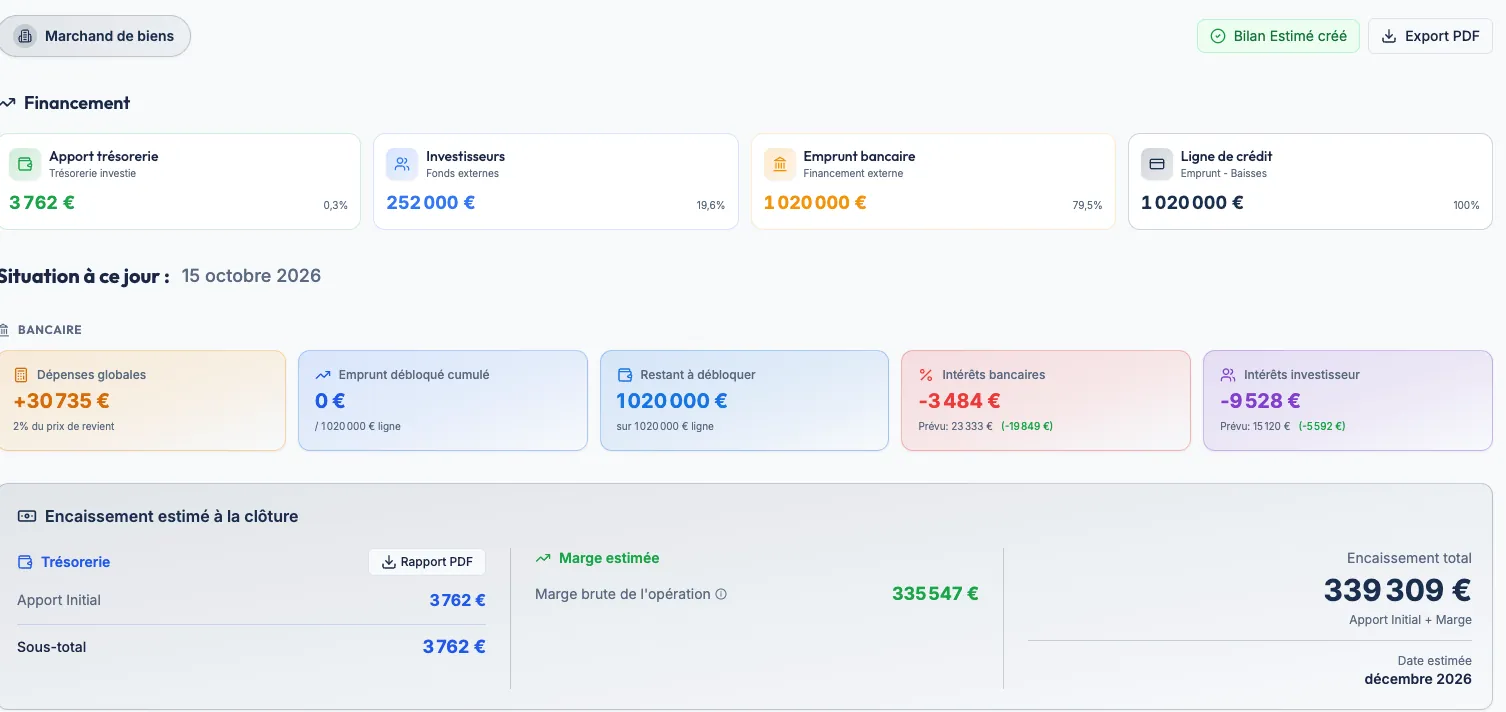The width and height of the screenshot is (1506, 712).
Task: Click the 15 octobre 2026 date
Action: point(251,276)
